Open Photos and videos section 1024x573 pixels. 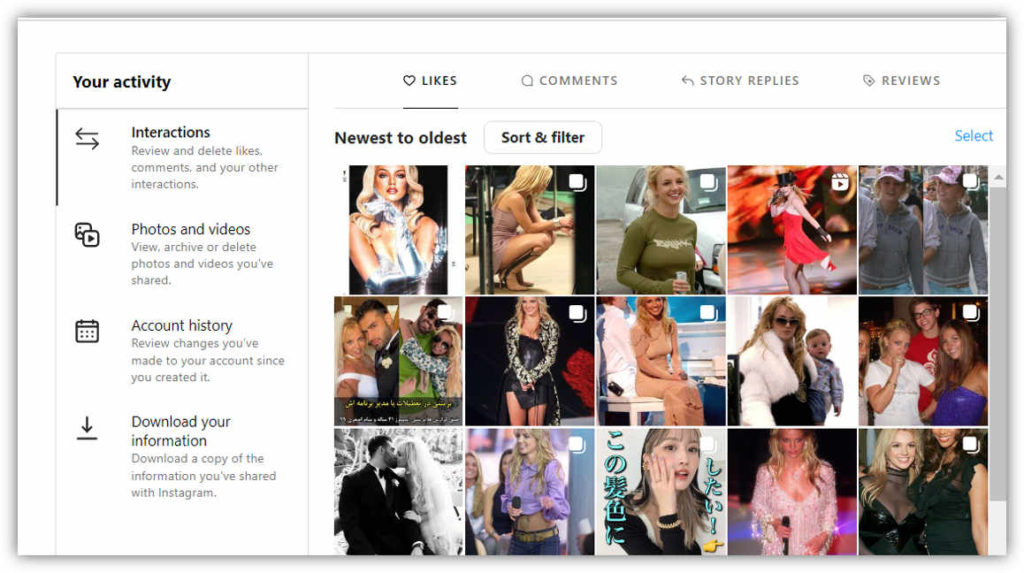coord(190,229)
